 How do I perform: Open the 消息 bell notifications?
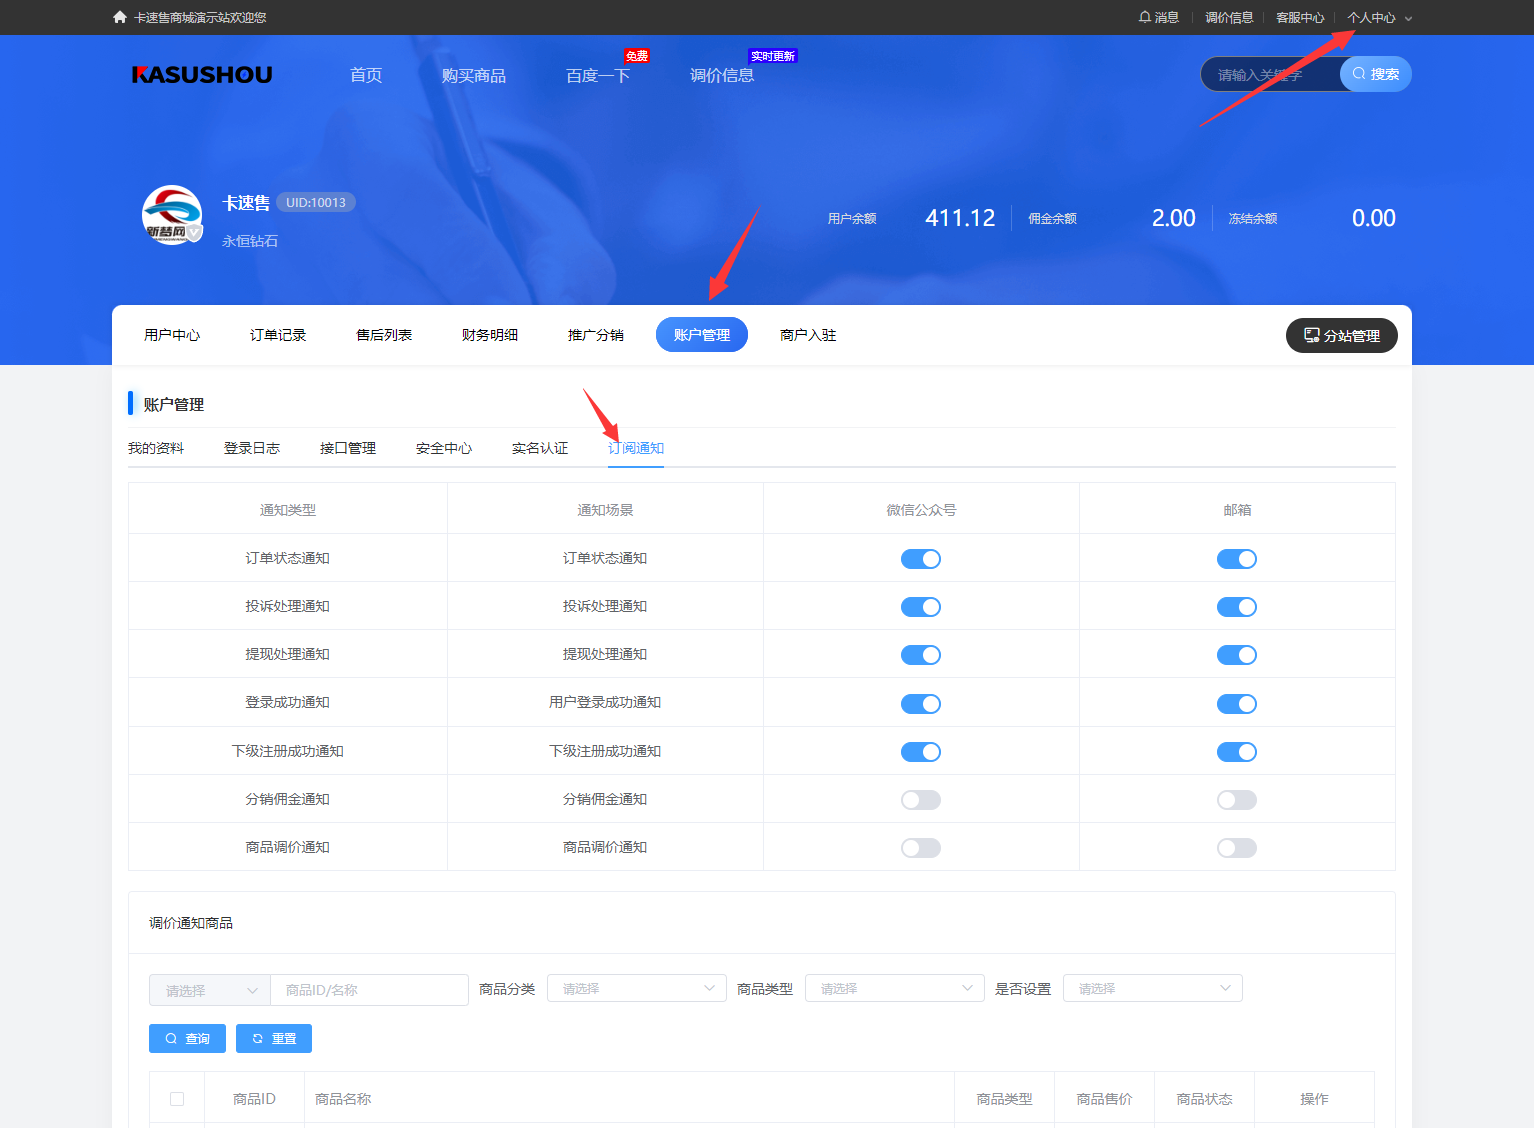[x=1159, y=17]
